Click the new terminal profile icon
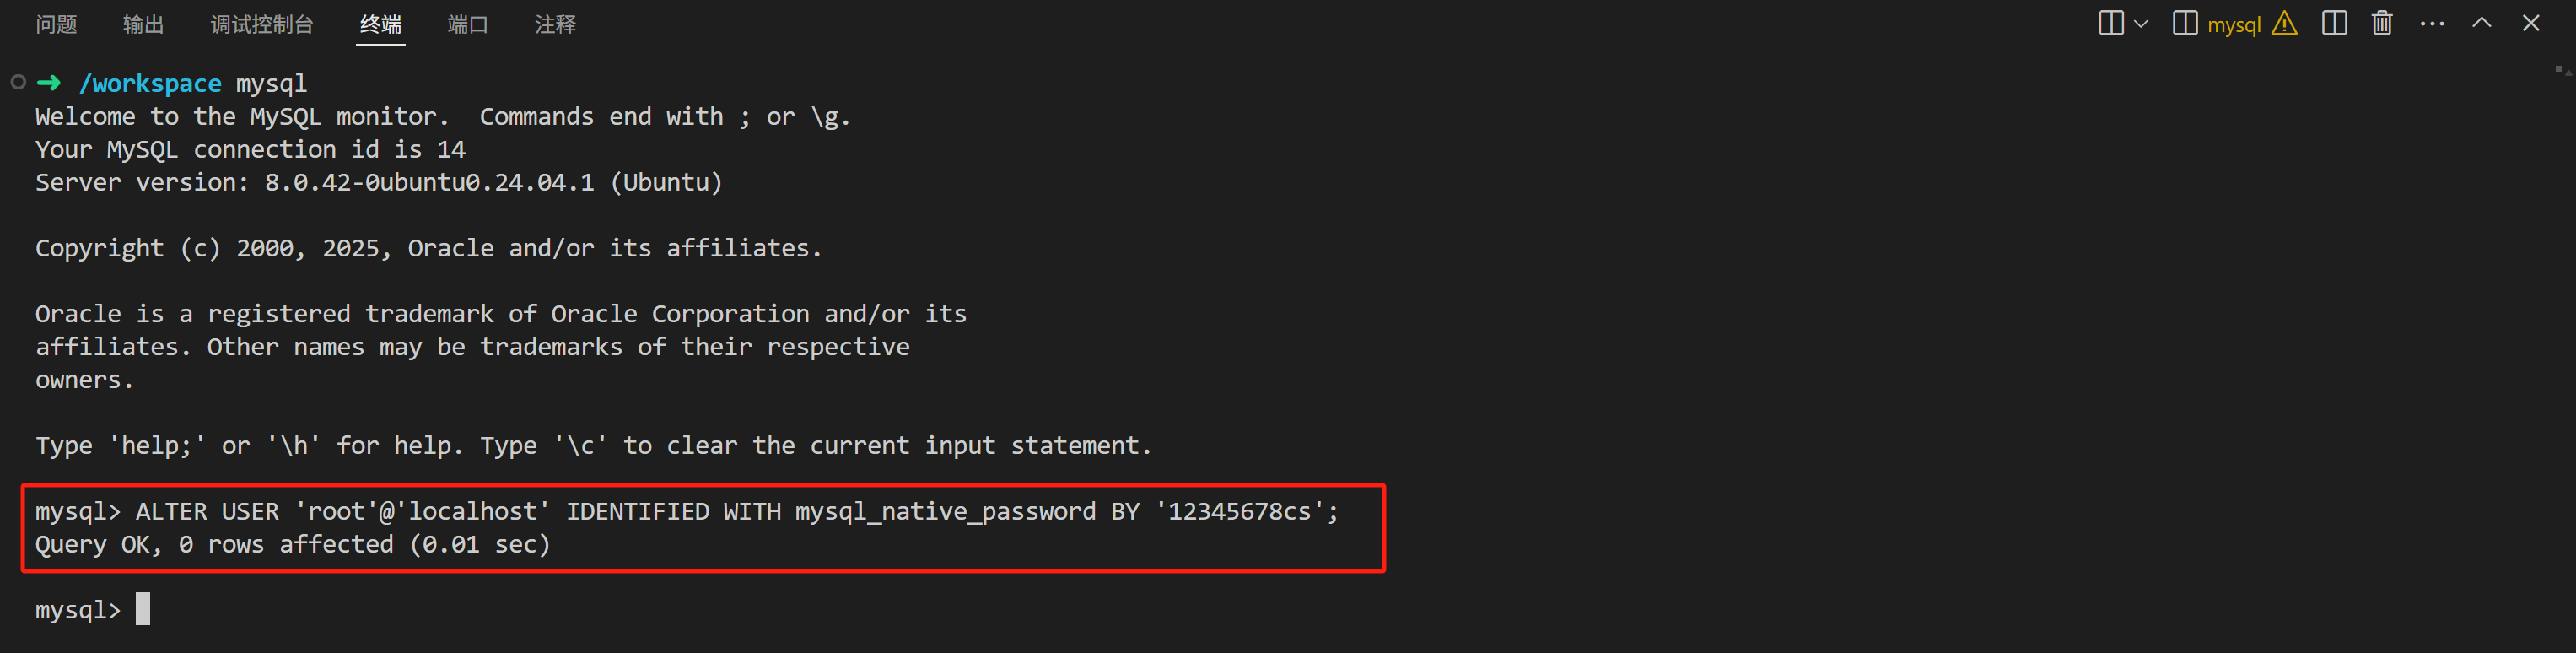This screenshot has height=653, width=2576. coord(2111,24)
